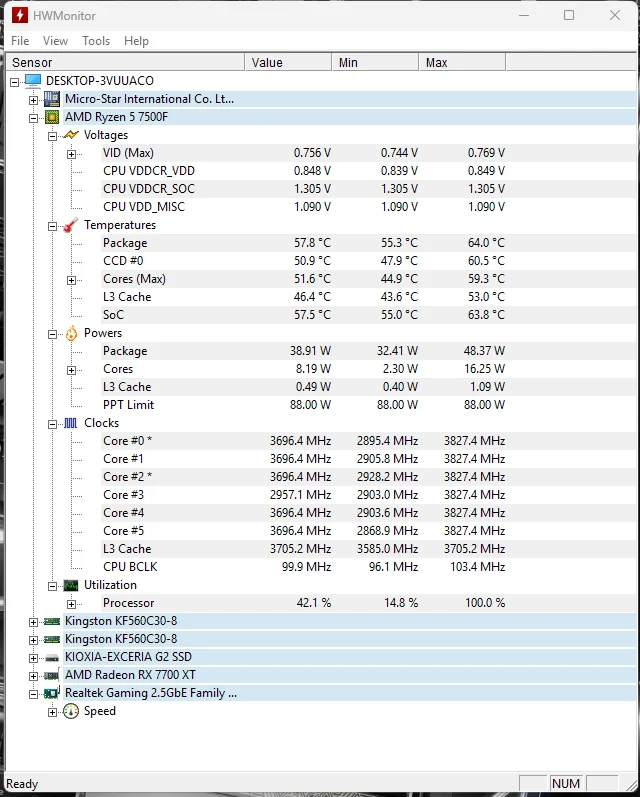Expand the Speed entry

click(x=52, y=712)
